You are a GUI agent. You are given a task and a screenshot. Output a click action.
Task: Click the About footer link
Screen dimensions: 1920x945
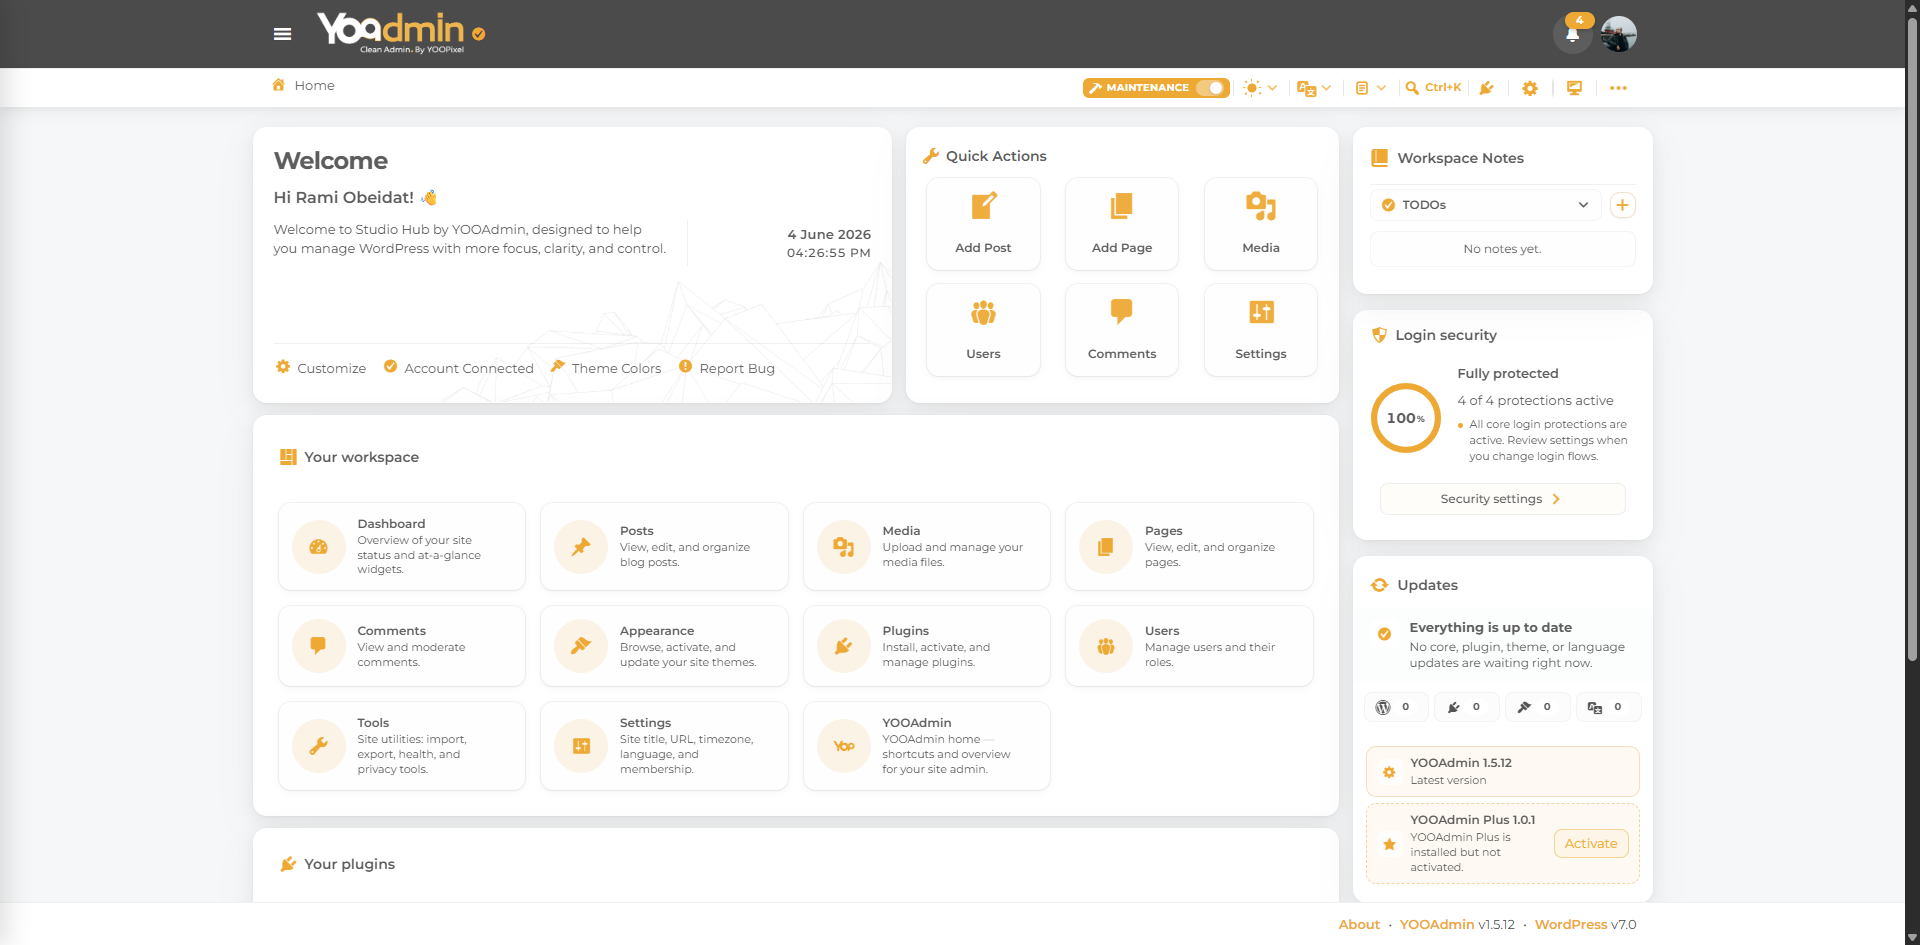pyautogui.click(x=1359, y=925)
